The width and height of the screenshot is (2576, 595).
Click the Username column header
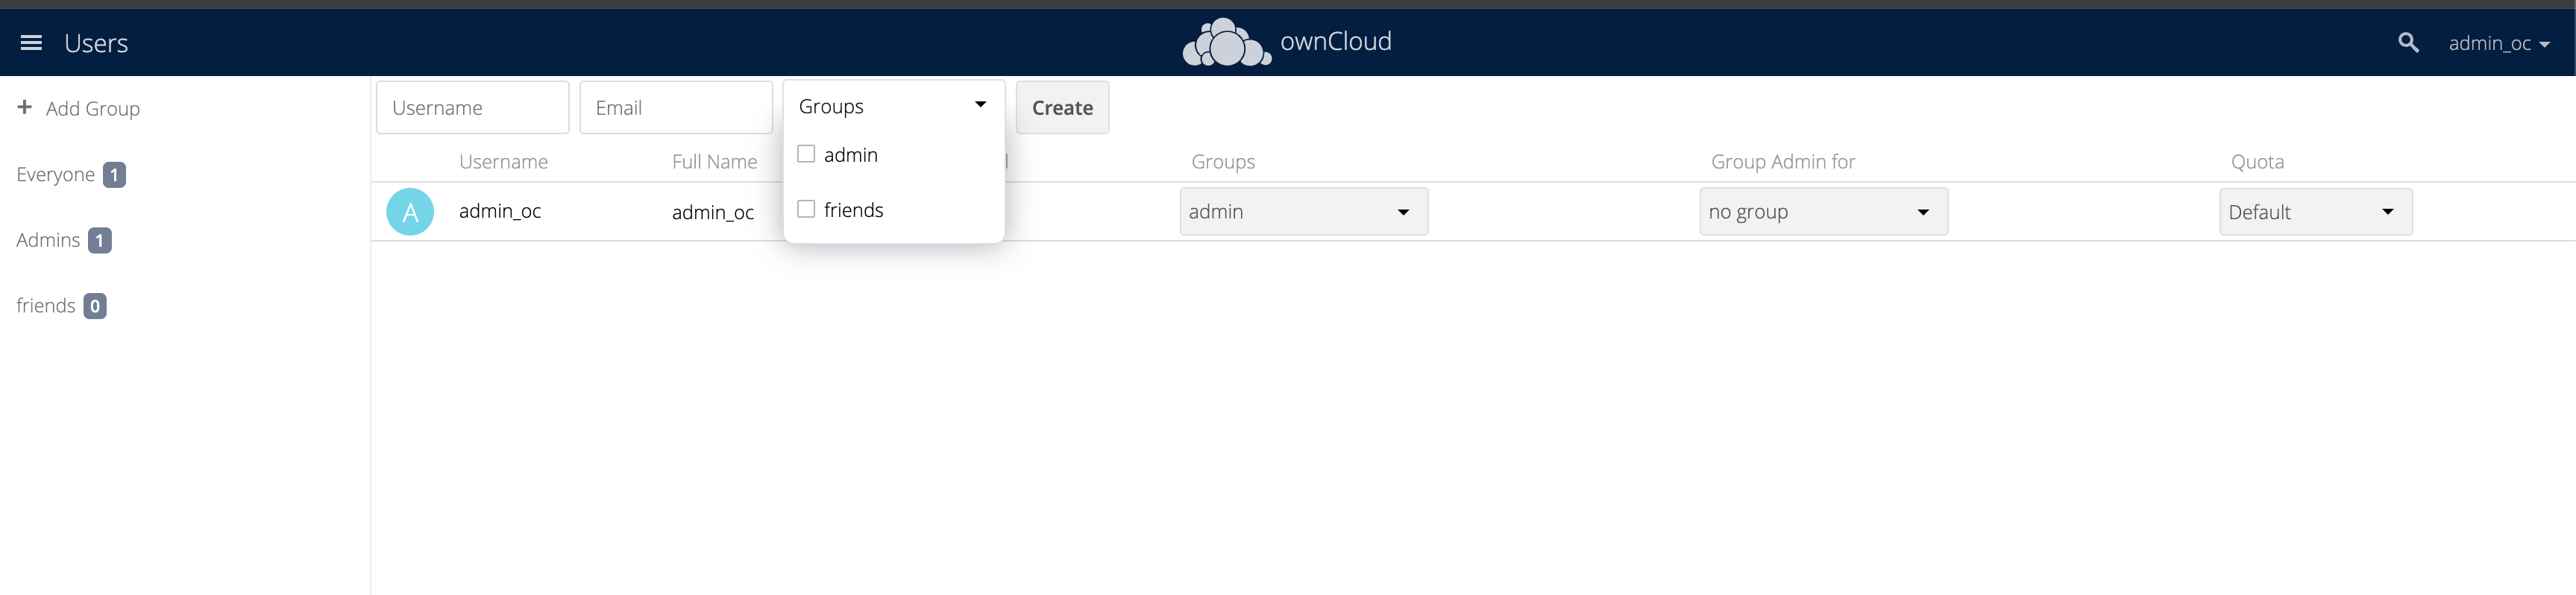503,161
